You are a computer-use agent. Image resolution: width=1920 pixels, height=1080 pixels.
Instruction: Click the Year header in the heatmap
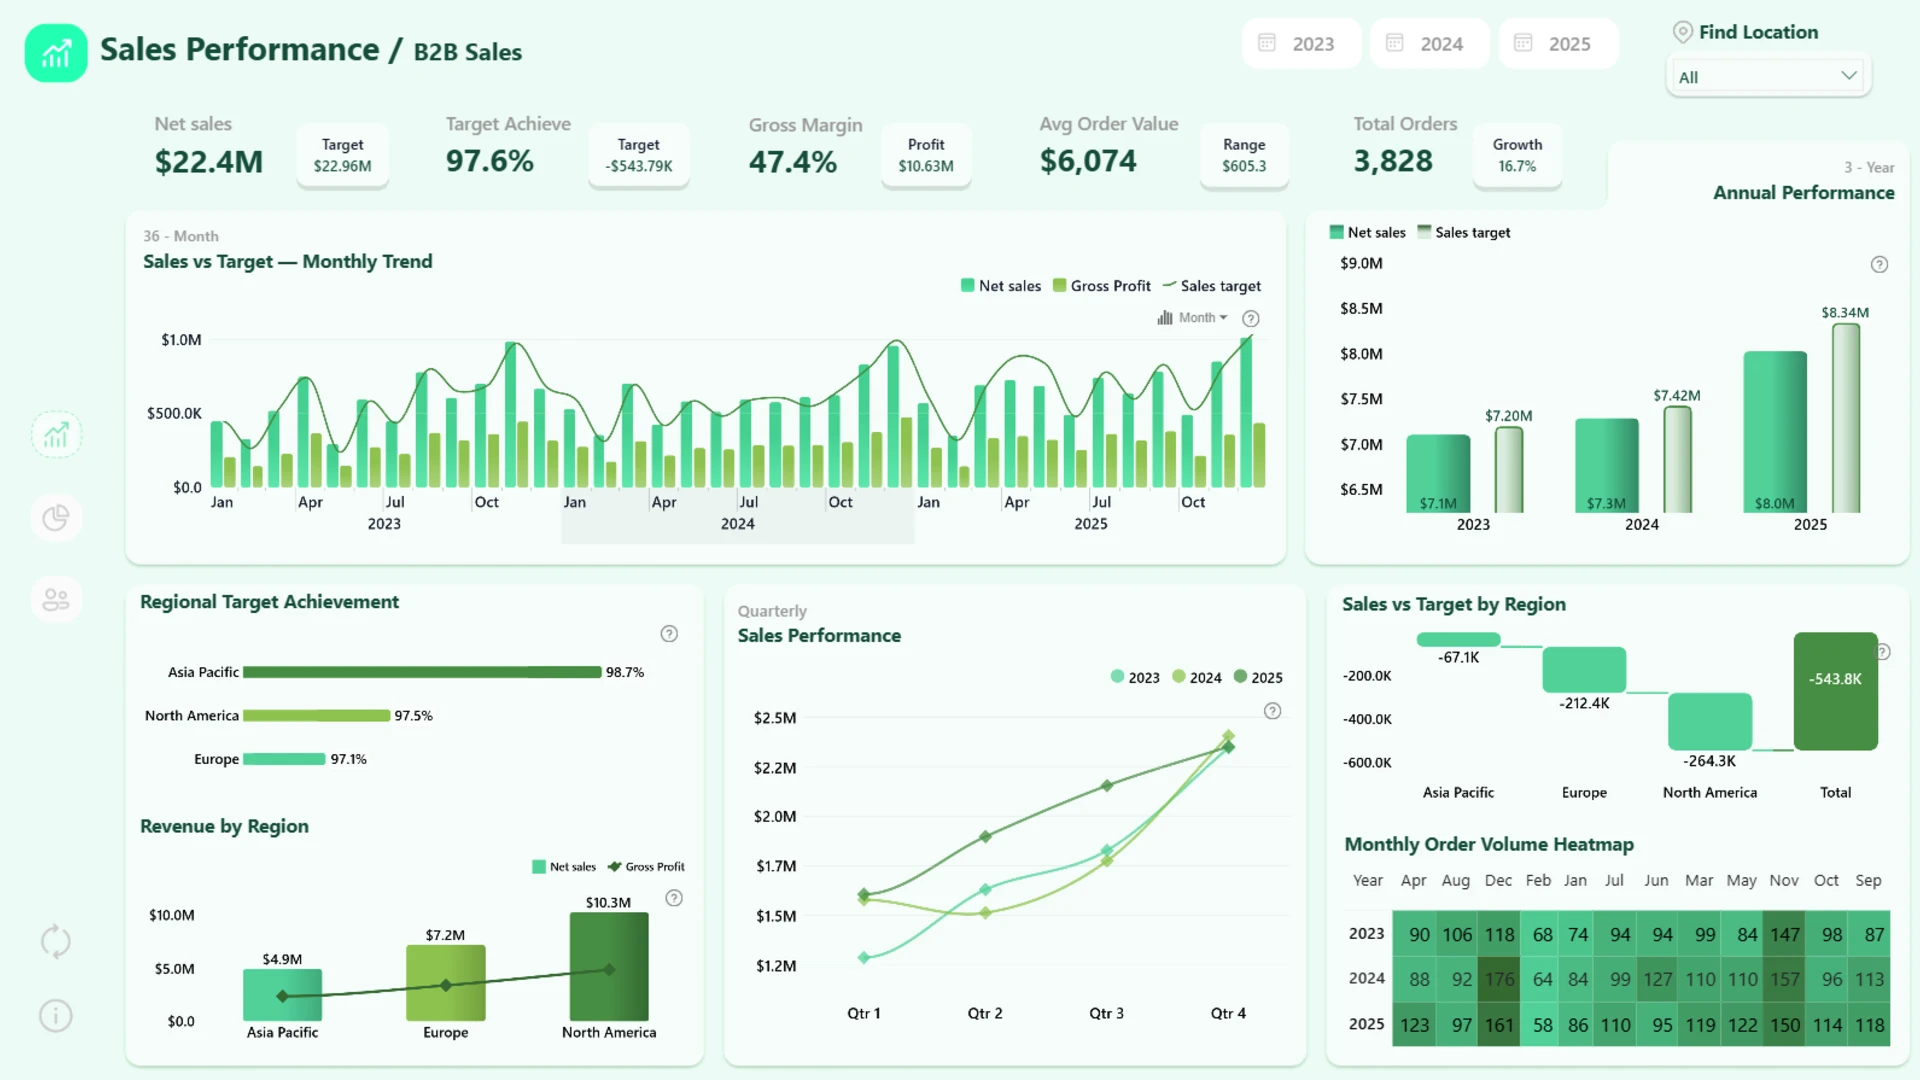tap(1367, 880)
